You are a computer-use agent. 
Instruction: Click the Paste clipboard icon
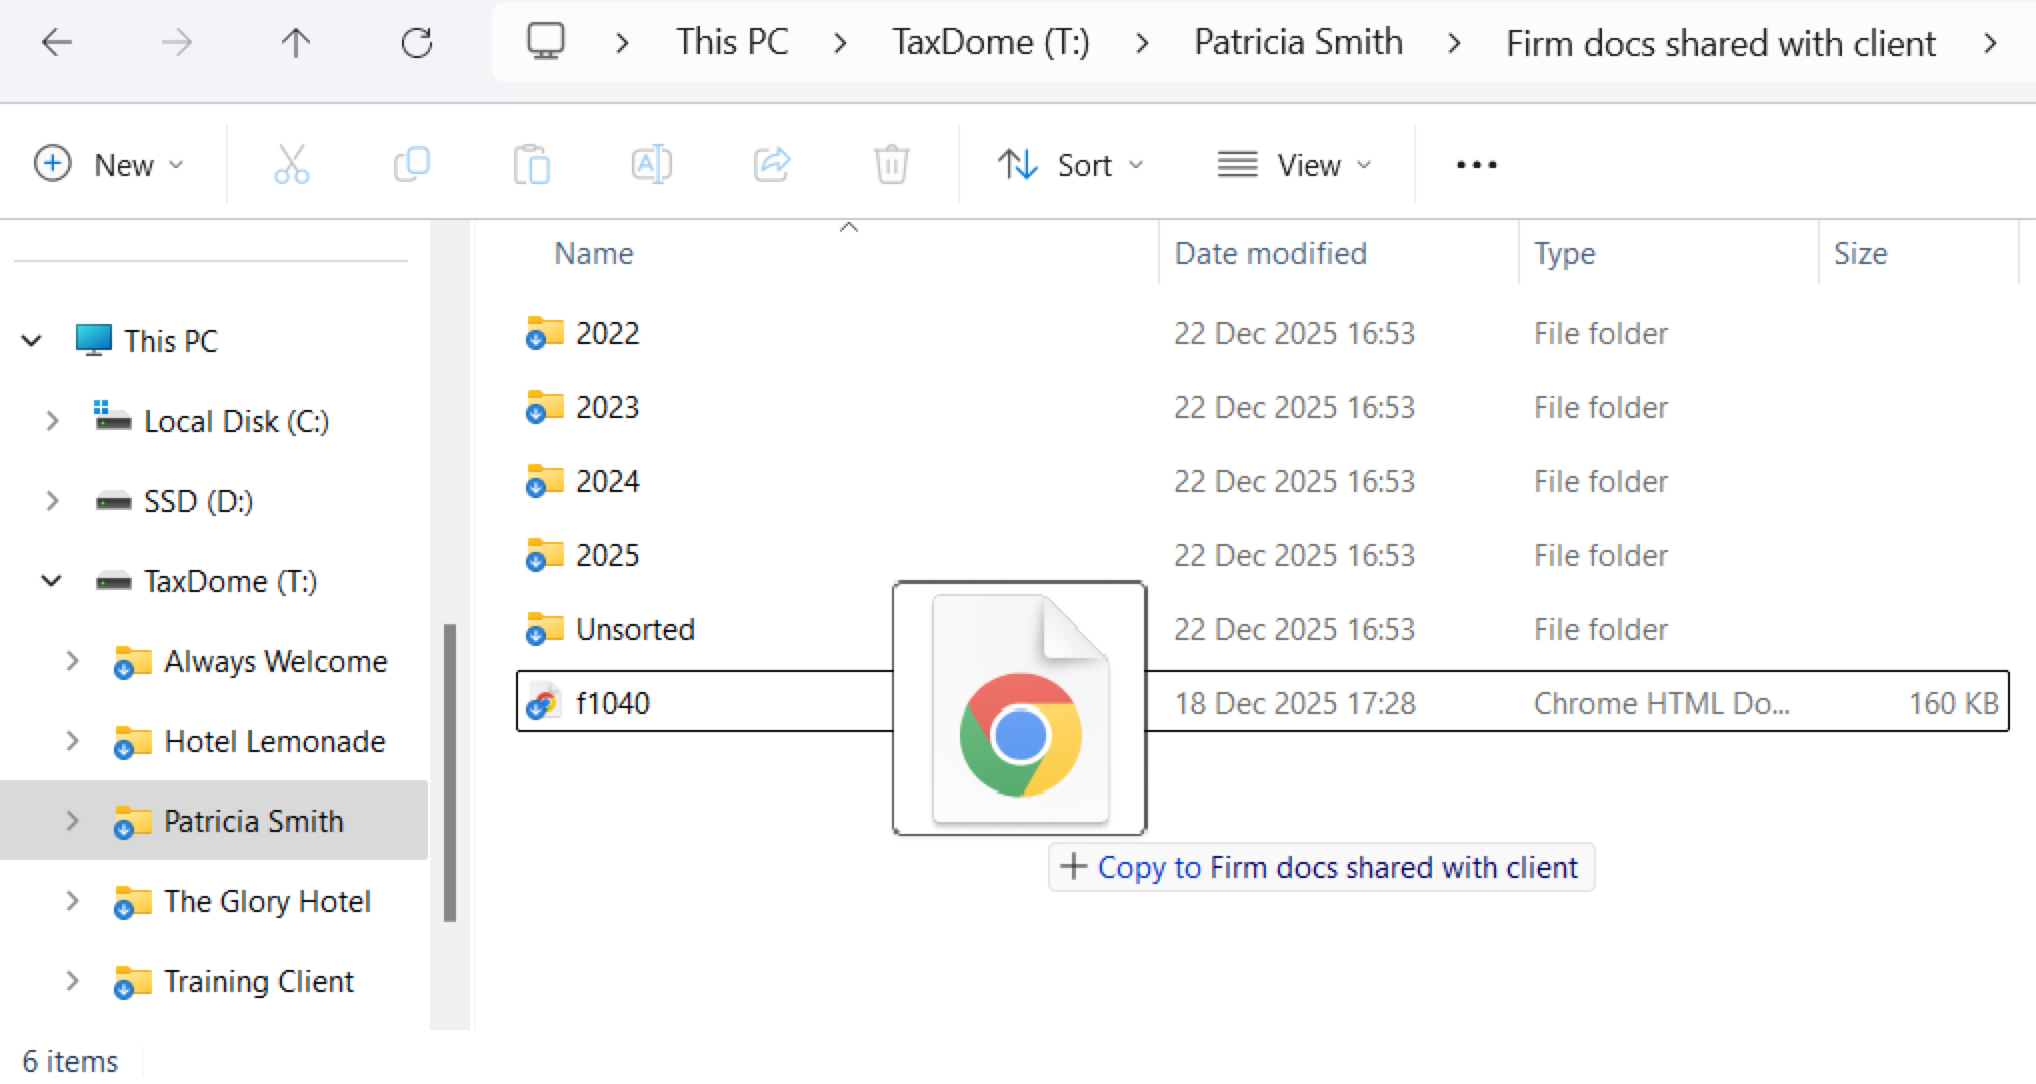[x=531, y=165]
